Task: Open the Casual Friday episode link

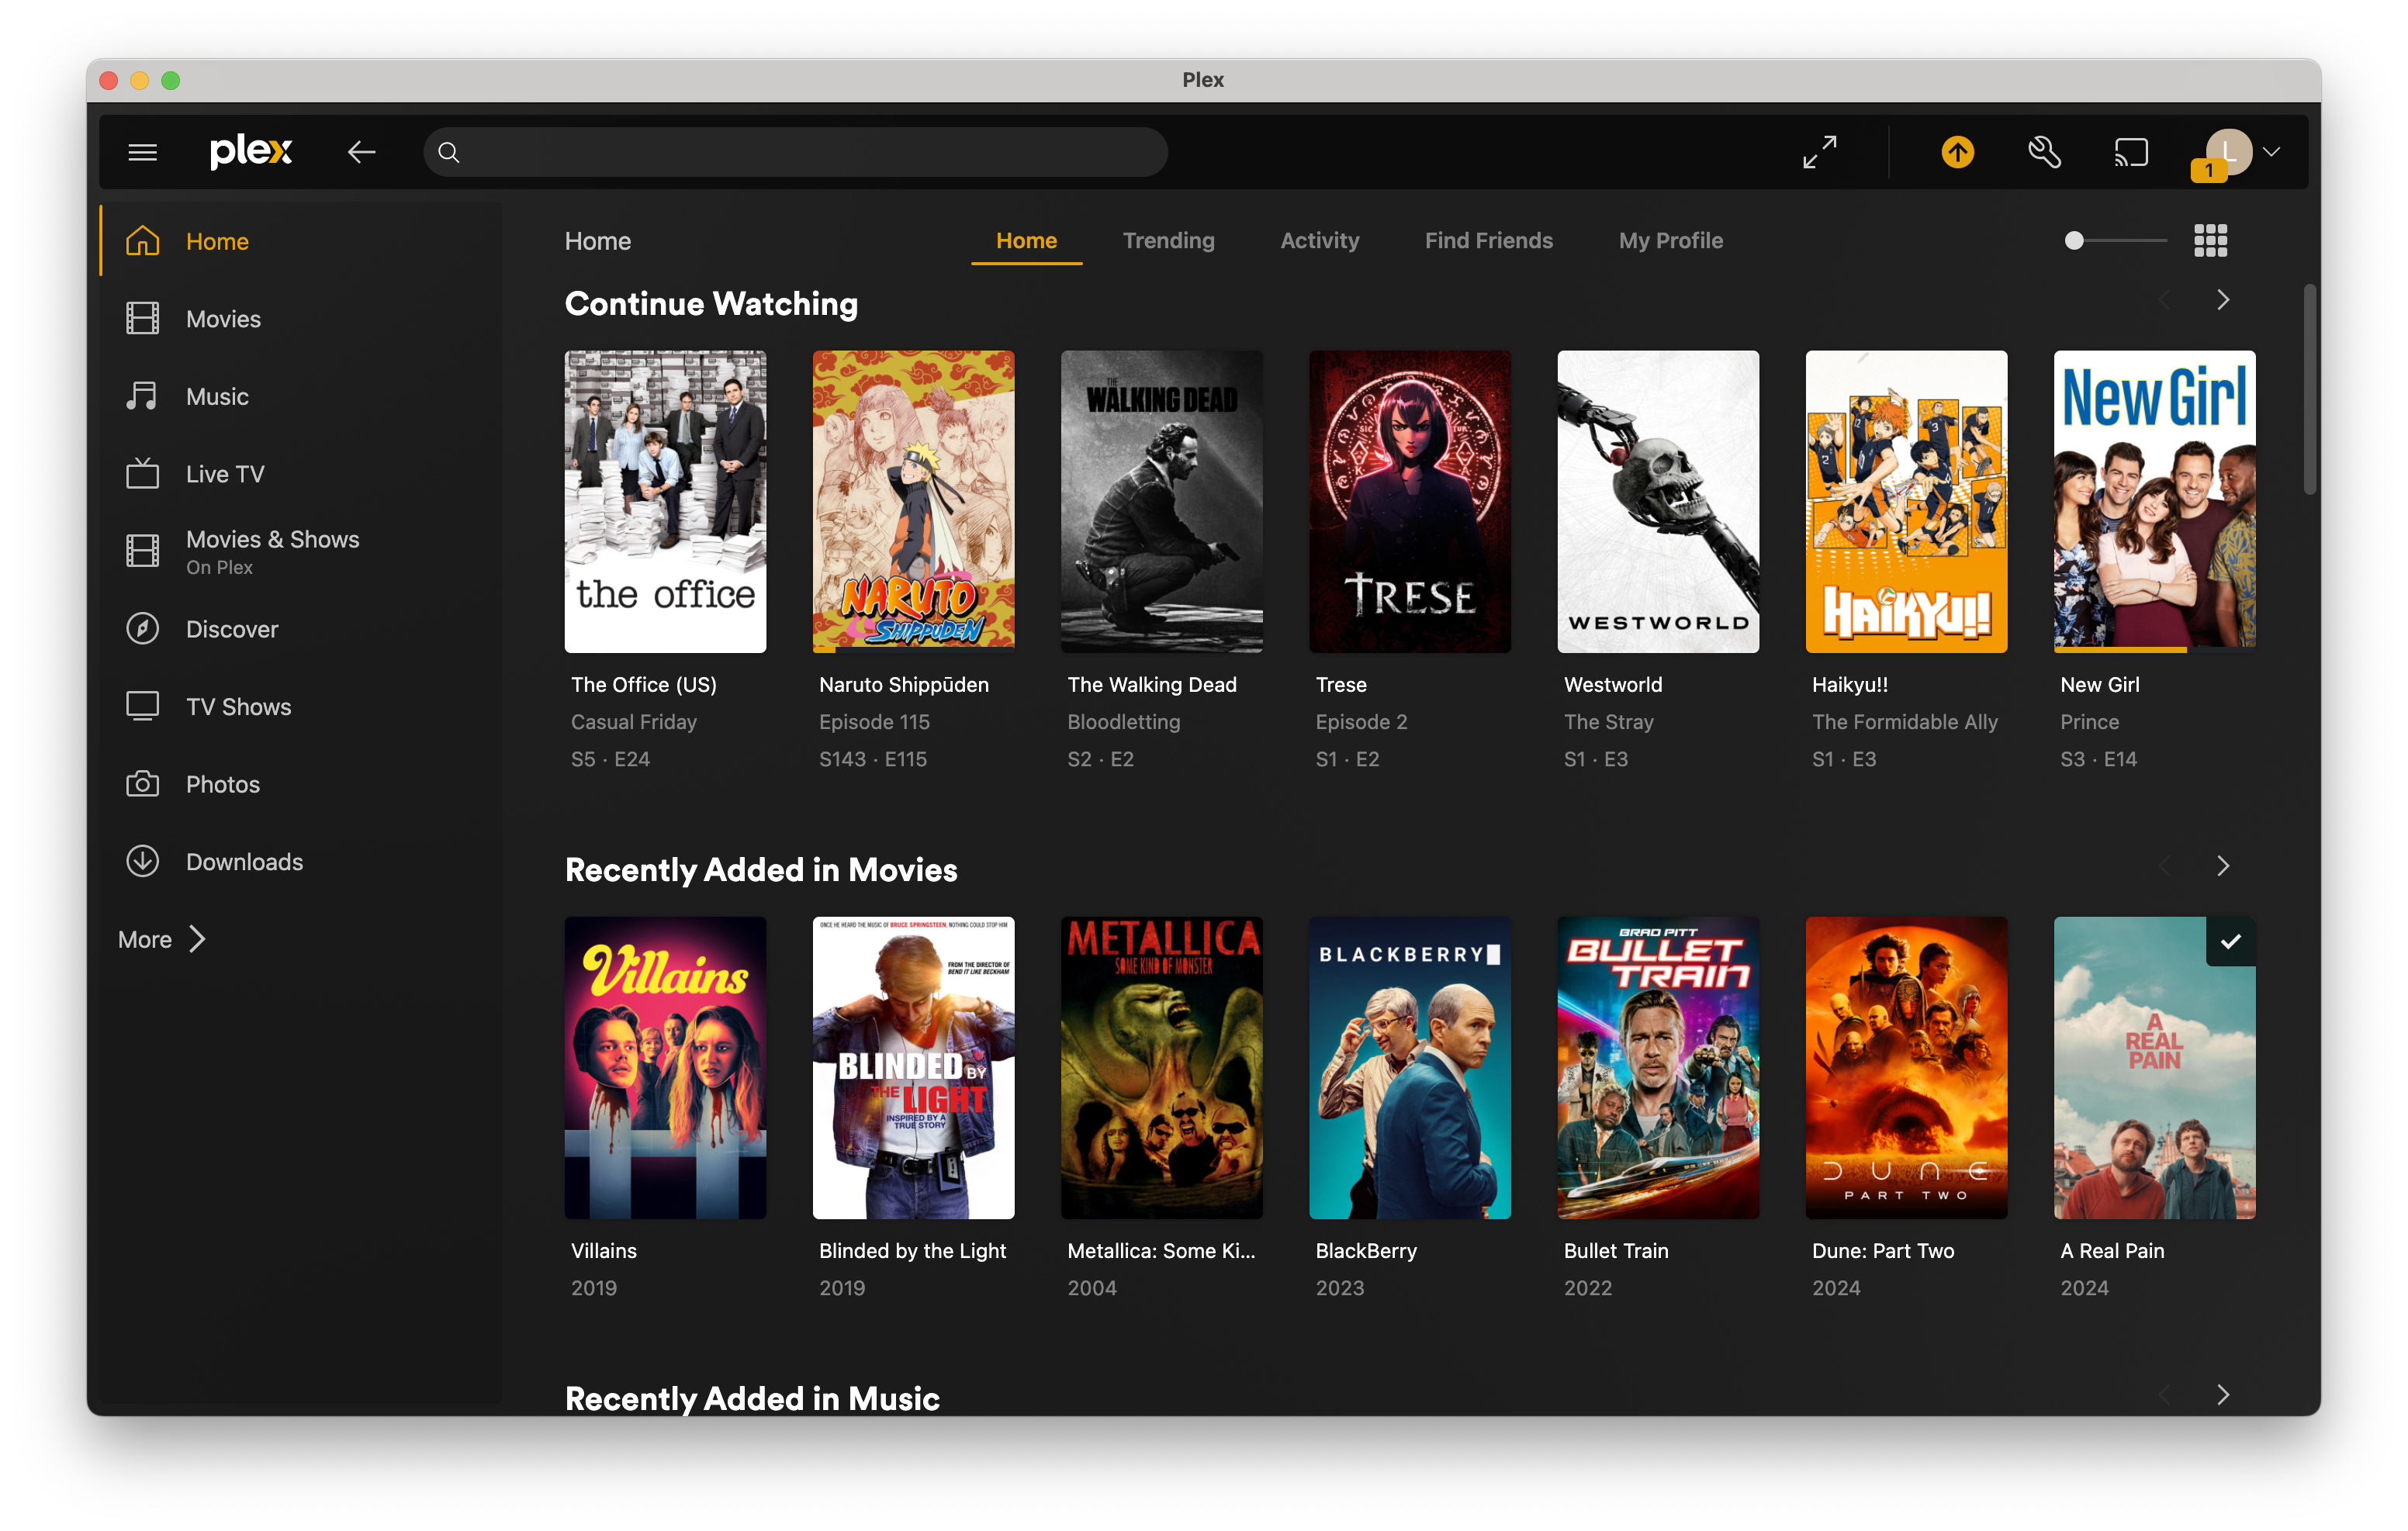Action: click(634, 722)
